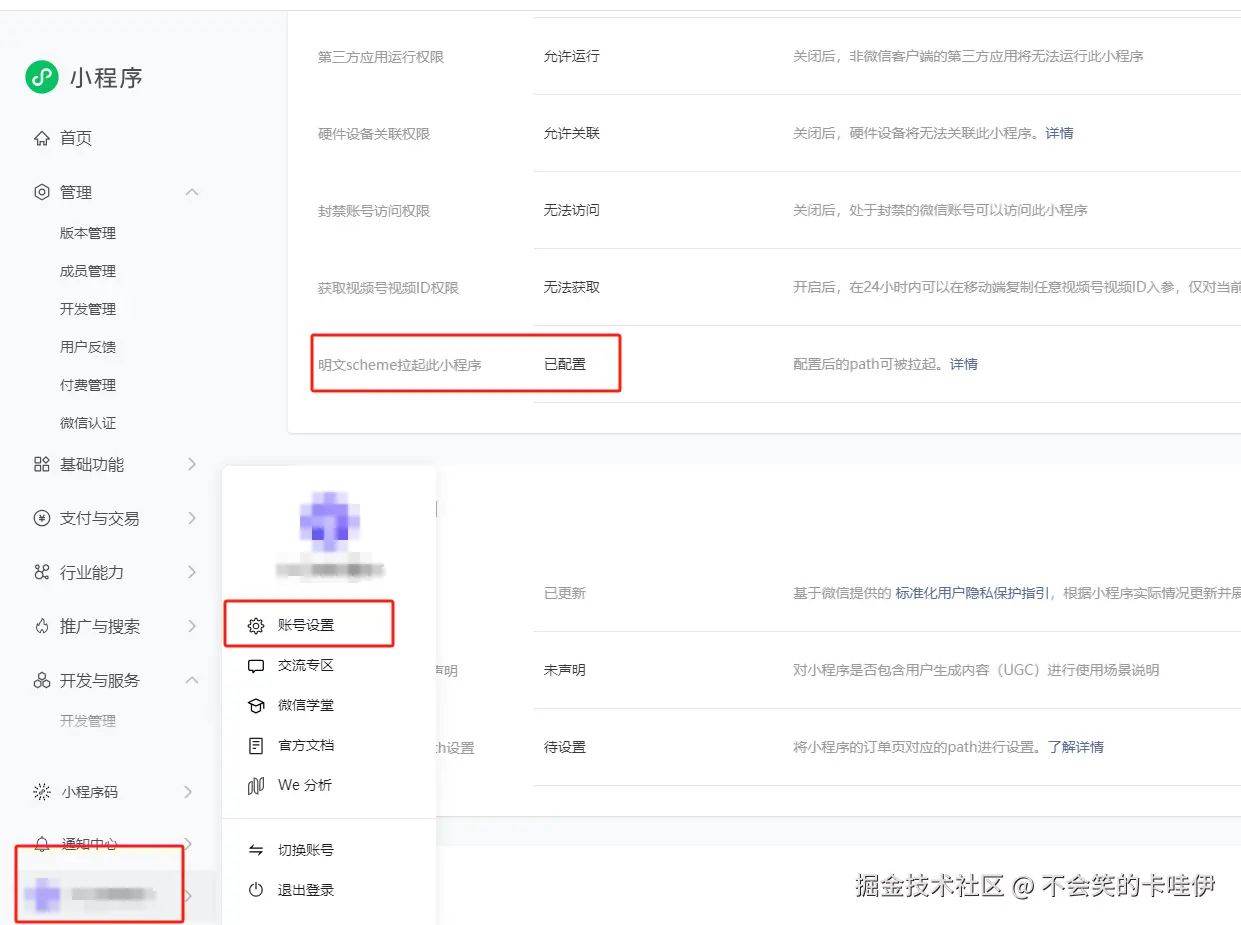Open the 标准化用户隐私保护指引 link
Viewport: 1241px width, 925px height.
click(x=973, y=593)
